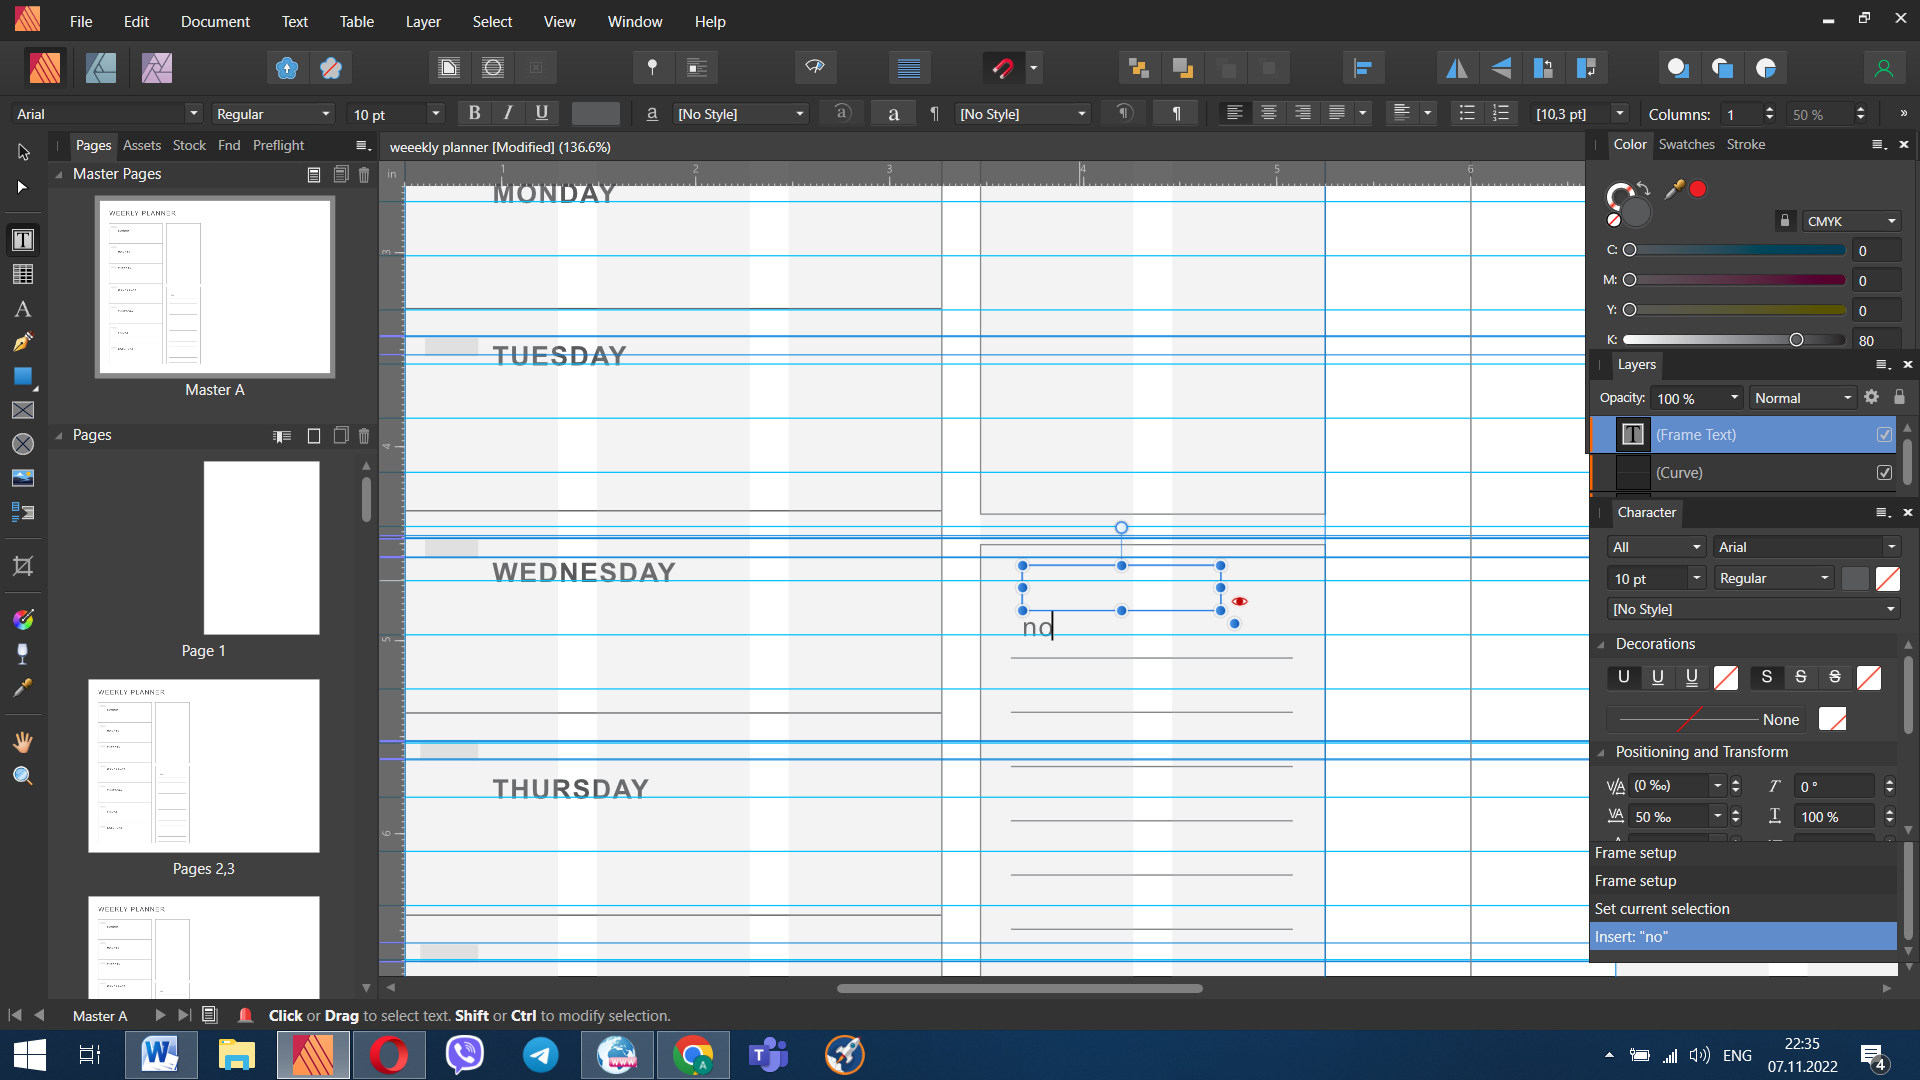
Task: Select the Frame Text tool
Action: click(x=22, y=240)
